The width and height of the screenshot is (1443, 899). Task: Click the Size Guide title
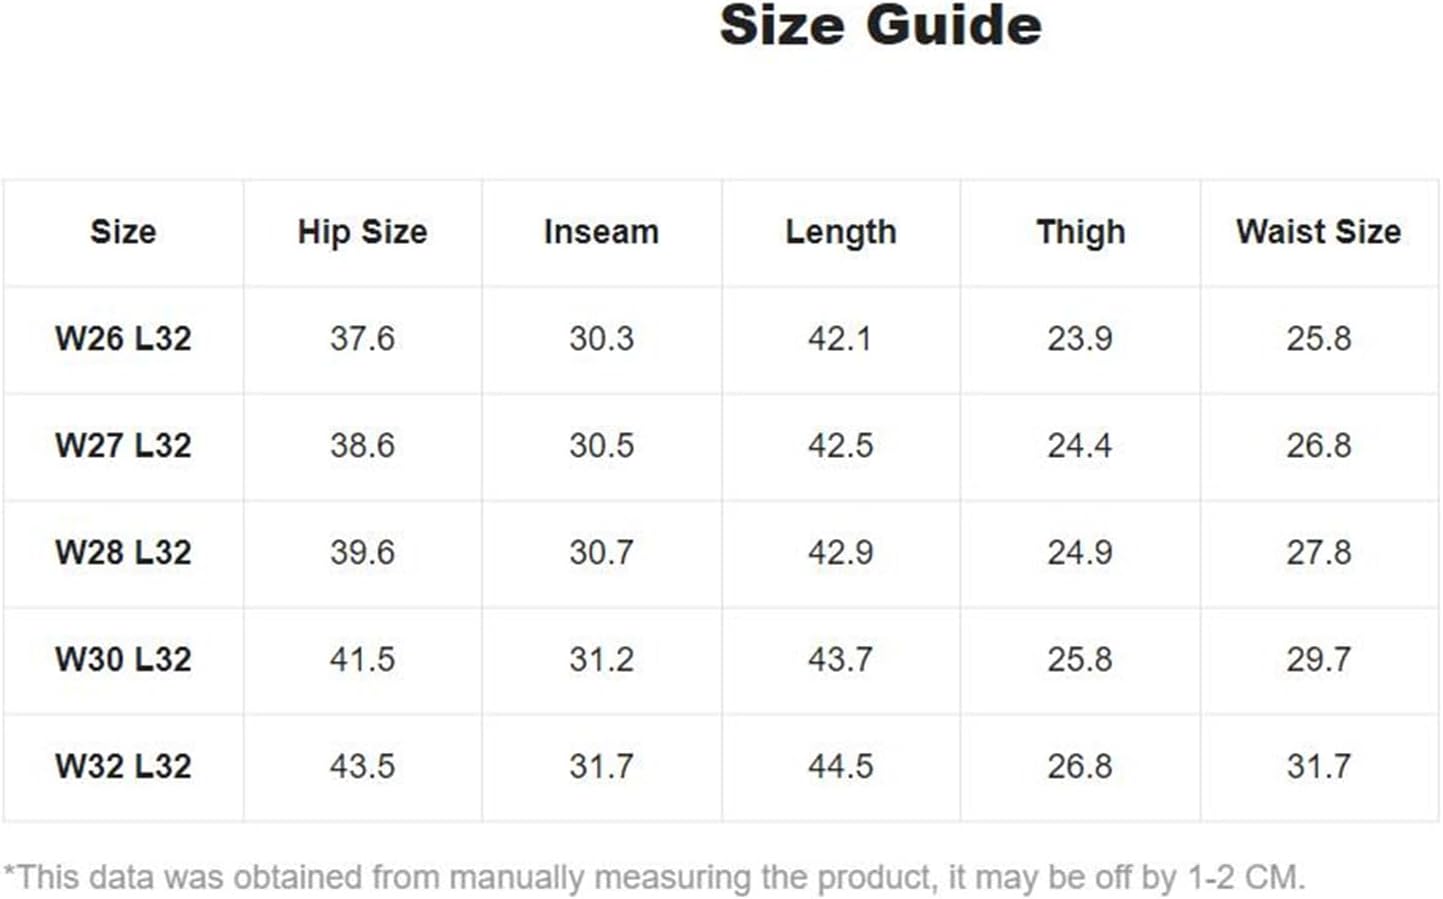point(880,25)
